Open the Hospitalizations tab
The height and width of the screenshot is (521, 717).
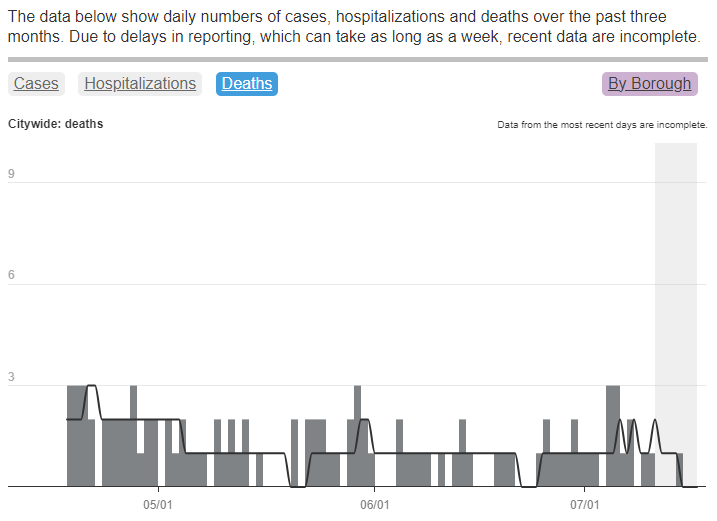click(140, 84)
